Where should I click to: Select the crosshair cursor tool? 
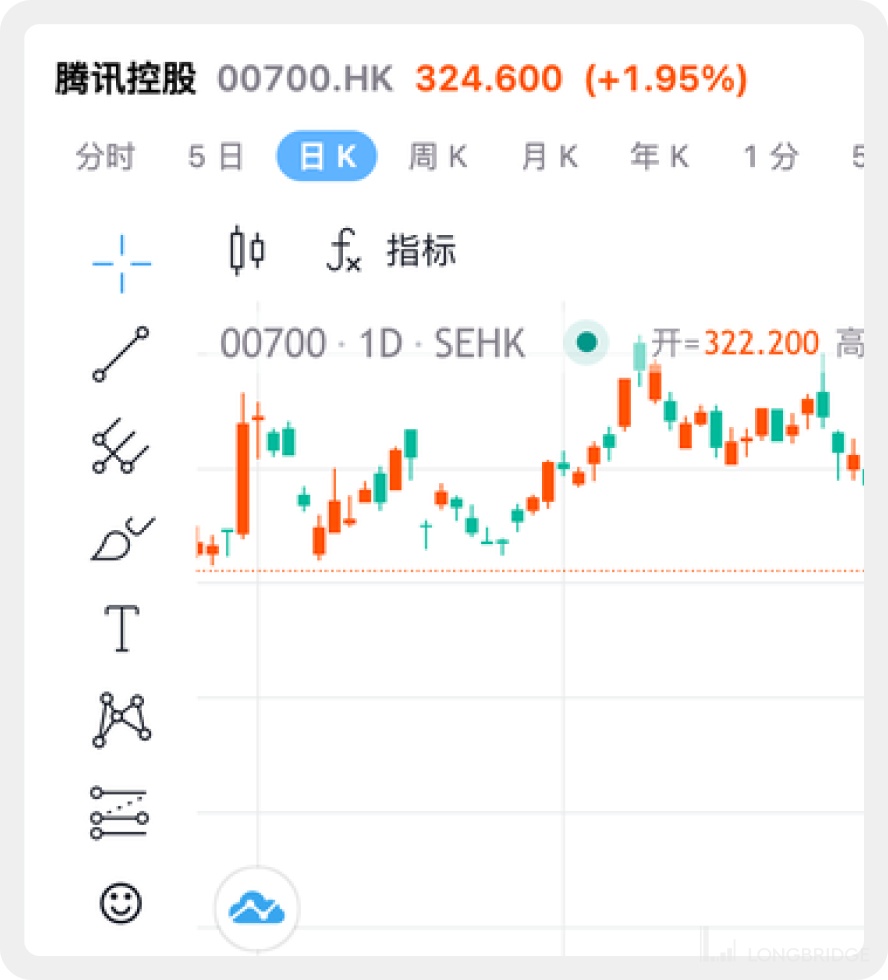point(121,264)
